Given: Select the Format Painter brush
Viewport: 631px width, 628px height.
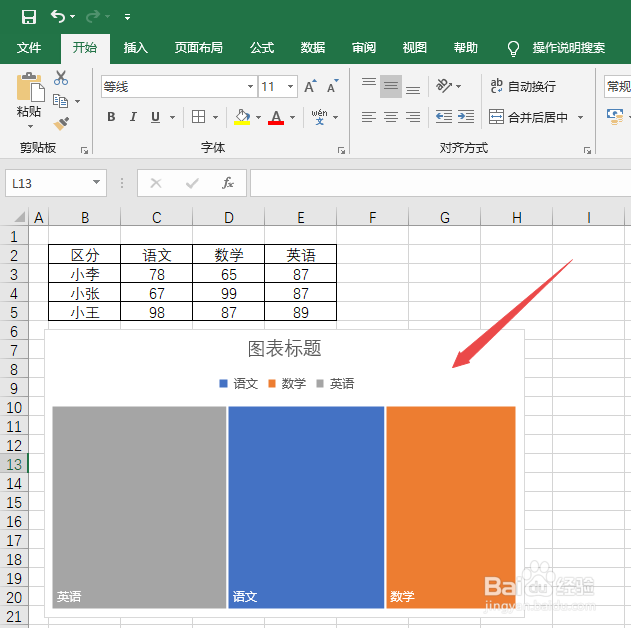Looking at the screenshot, I should [61, 124].
